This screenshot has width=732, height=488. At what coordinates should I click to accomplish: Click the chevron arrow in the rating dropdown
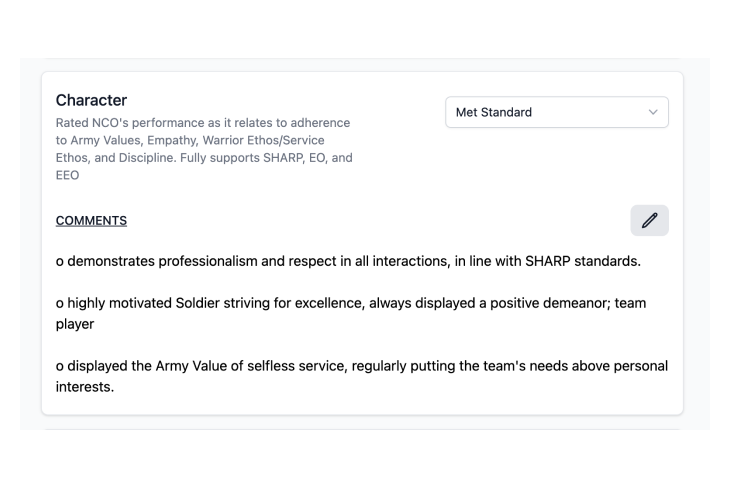tap(653, 112)
